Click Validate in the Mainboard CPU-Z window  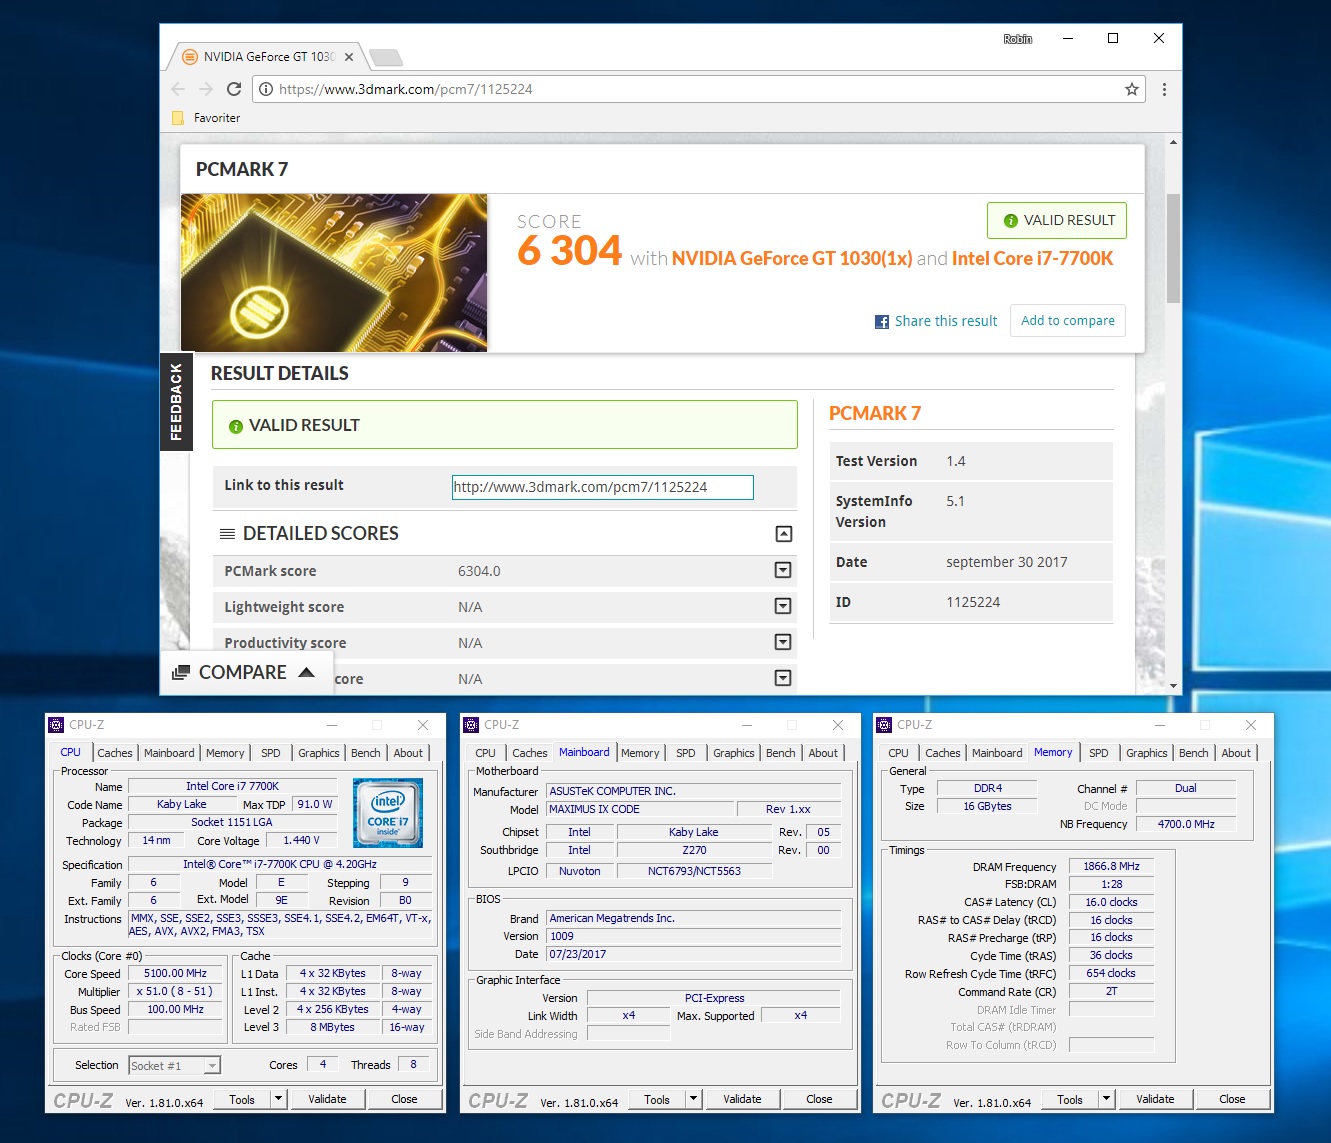(742, 1099)
